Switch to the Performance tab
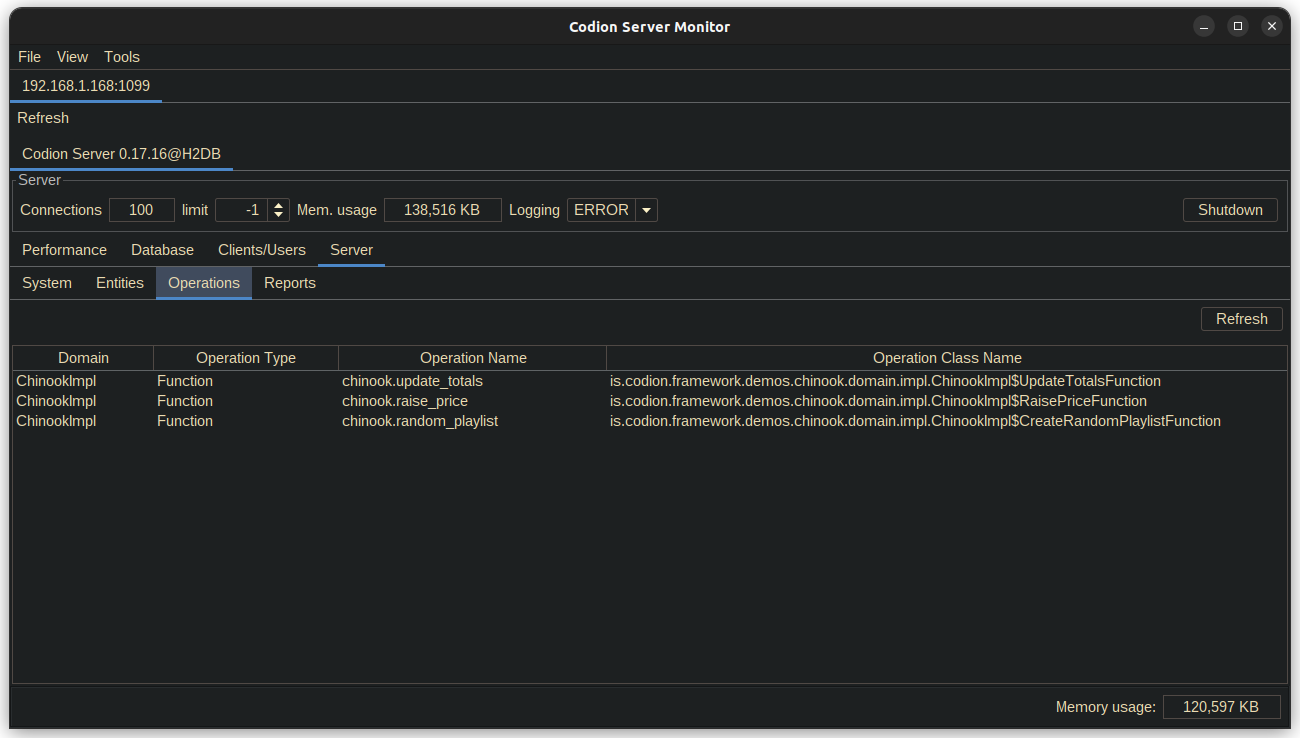This screenshot has width=1300, height=738. [64, 250]
